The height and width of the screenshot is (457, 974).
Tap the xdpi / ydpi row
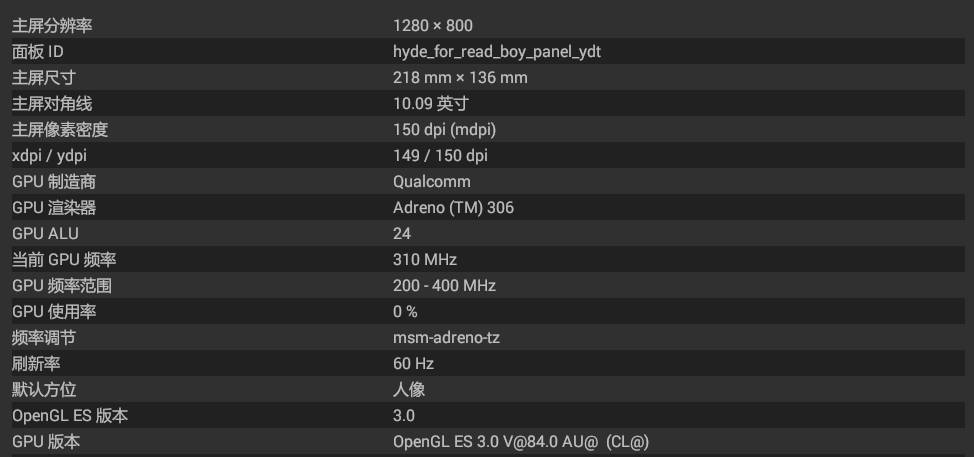487,155
